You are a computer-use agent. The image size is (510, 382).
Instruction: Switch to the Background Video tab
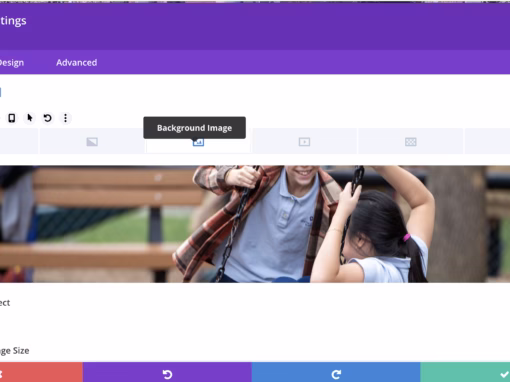[x=304, y=142]
